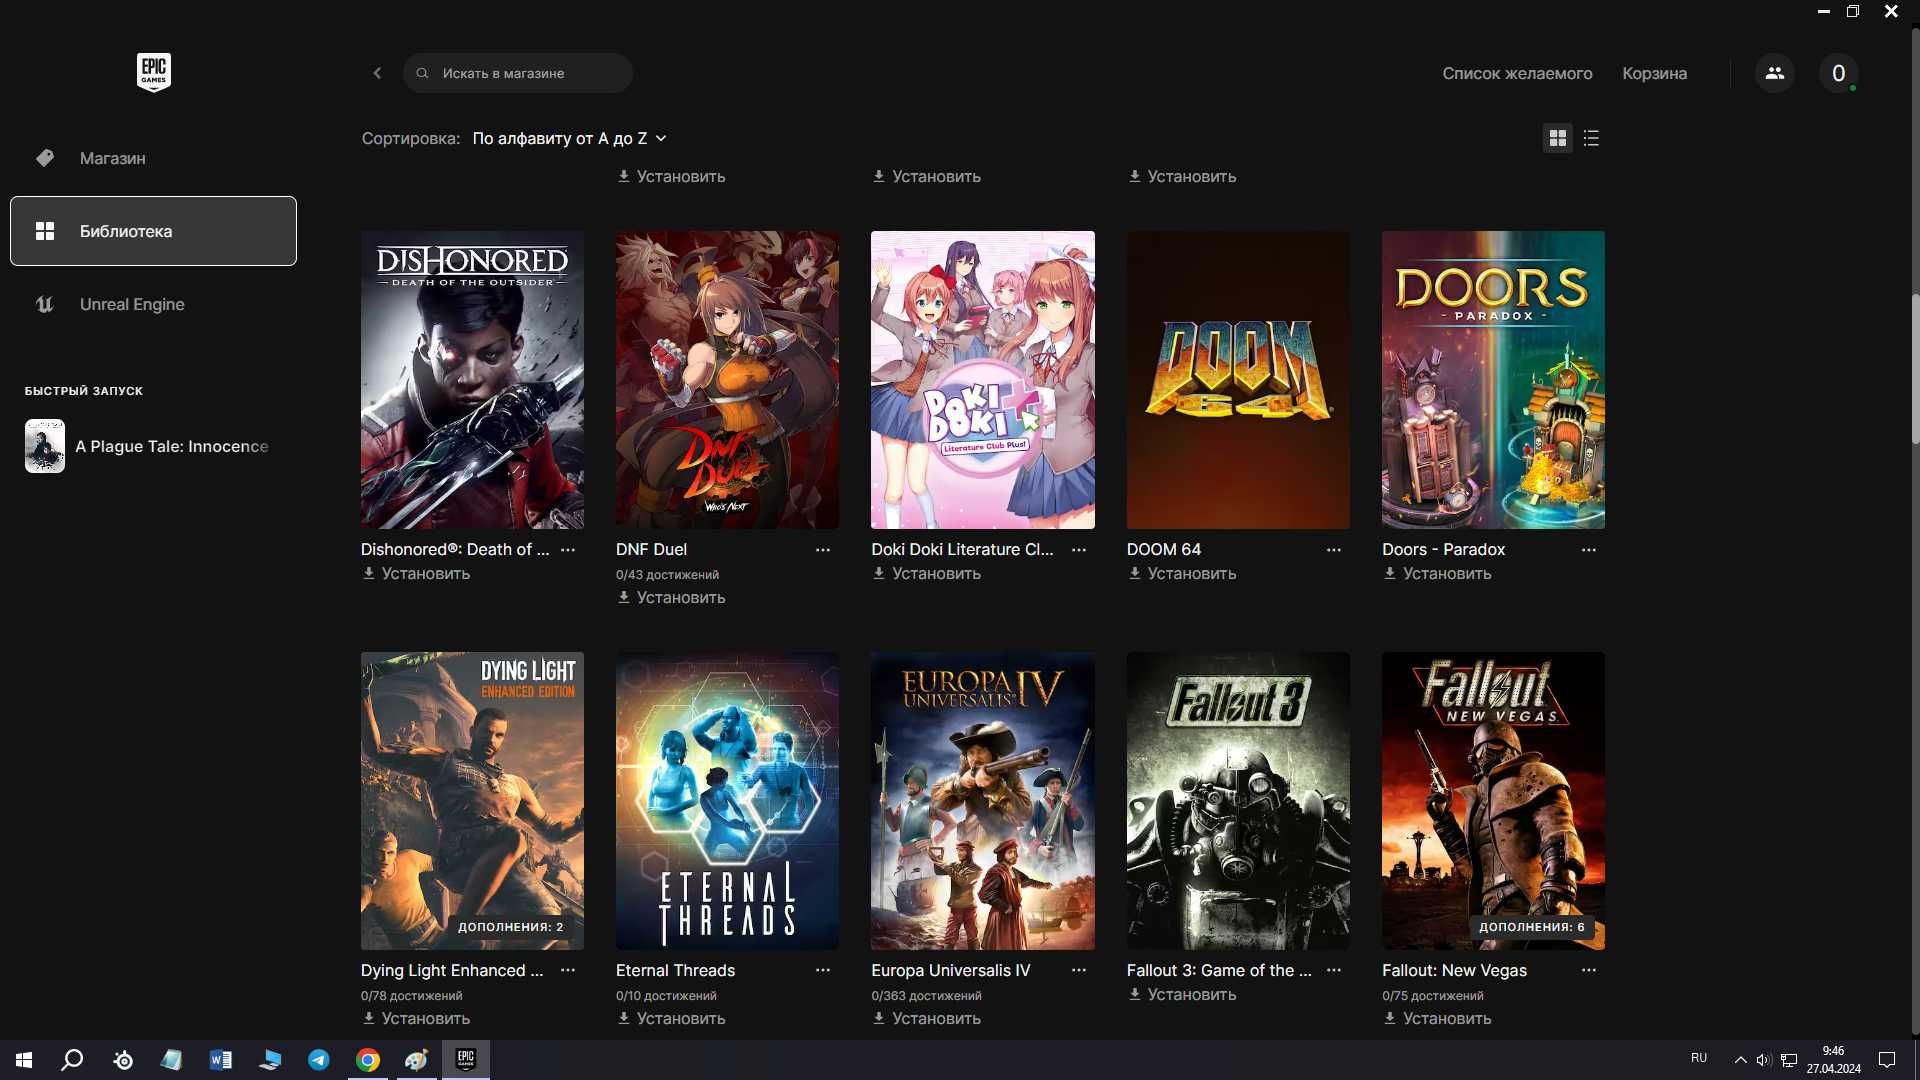Go back with the arrow icon

pos(377,73)
